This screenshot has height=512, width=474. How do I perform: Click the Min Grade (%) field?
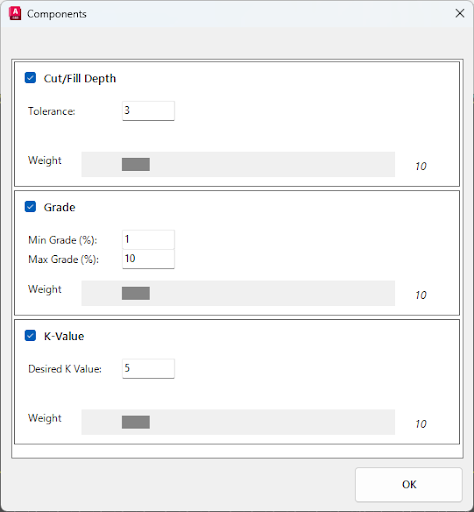(x=148, y=239)
